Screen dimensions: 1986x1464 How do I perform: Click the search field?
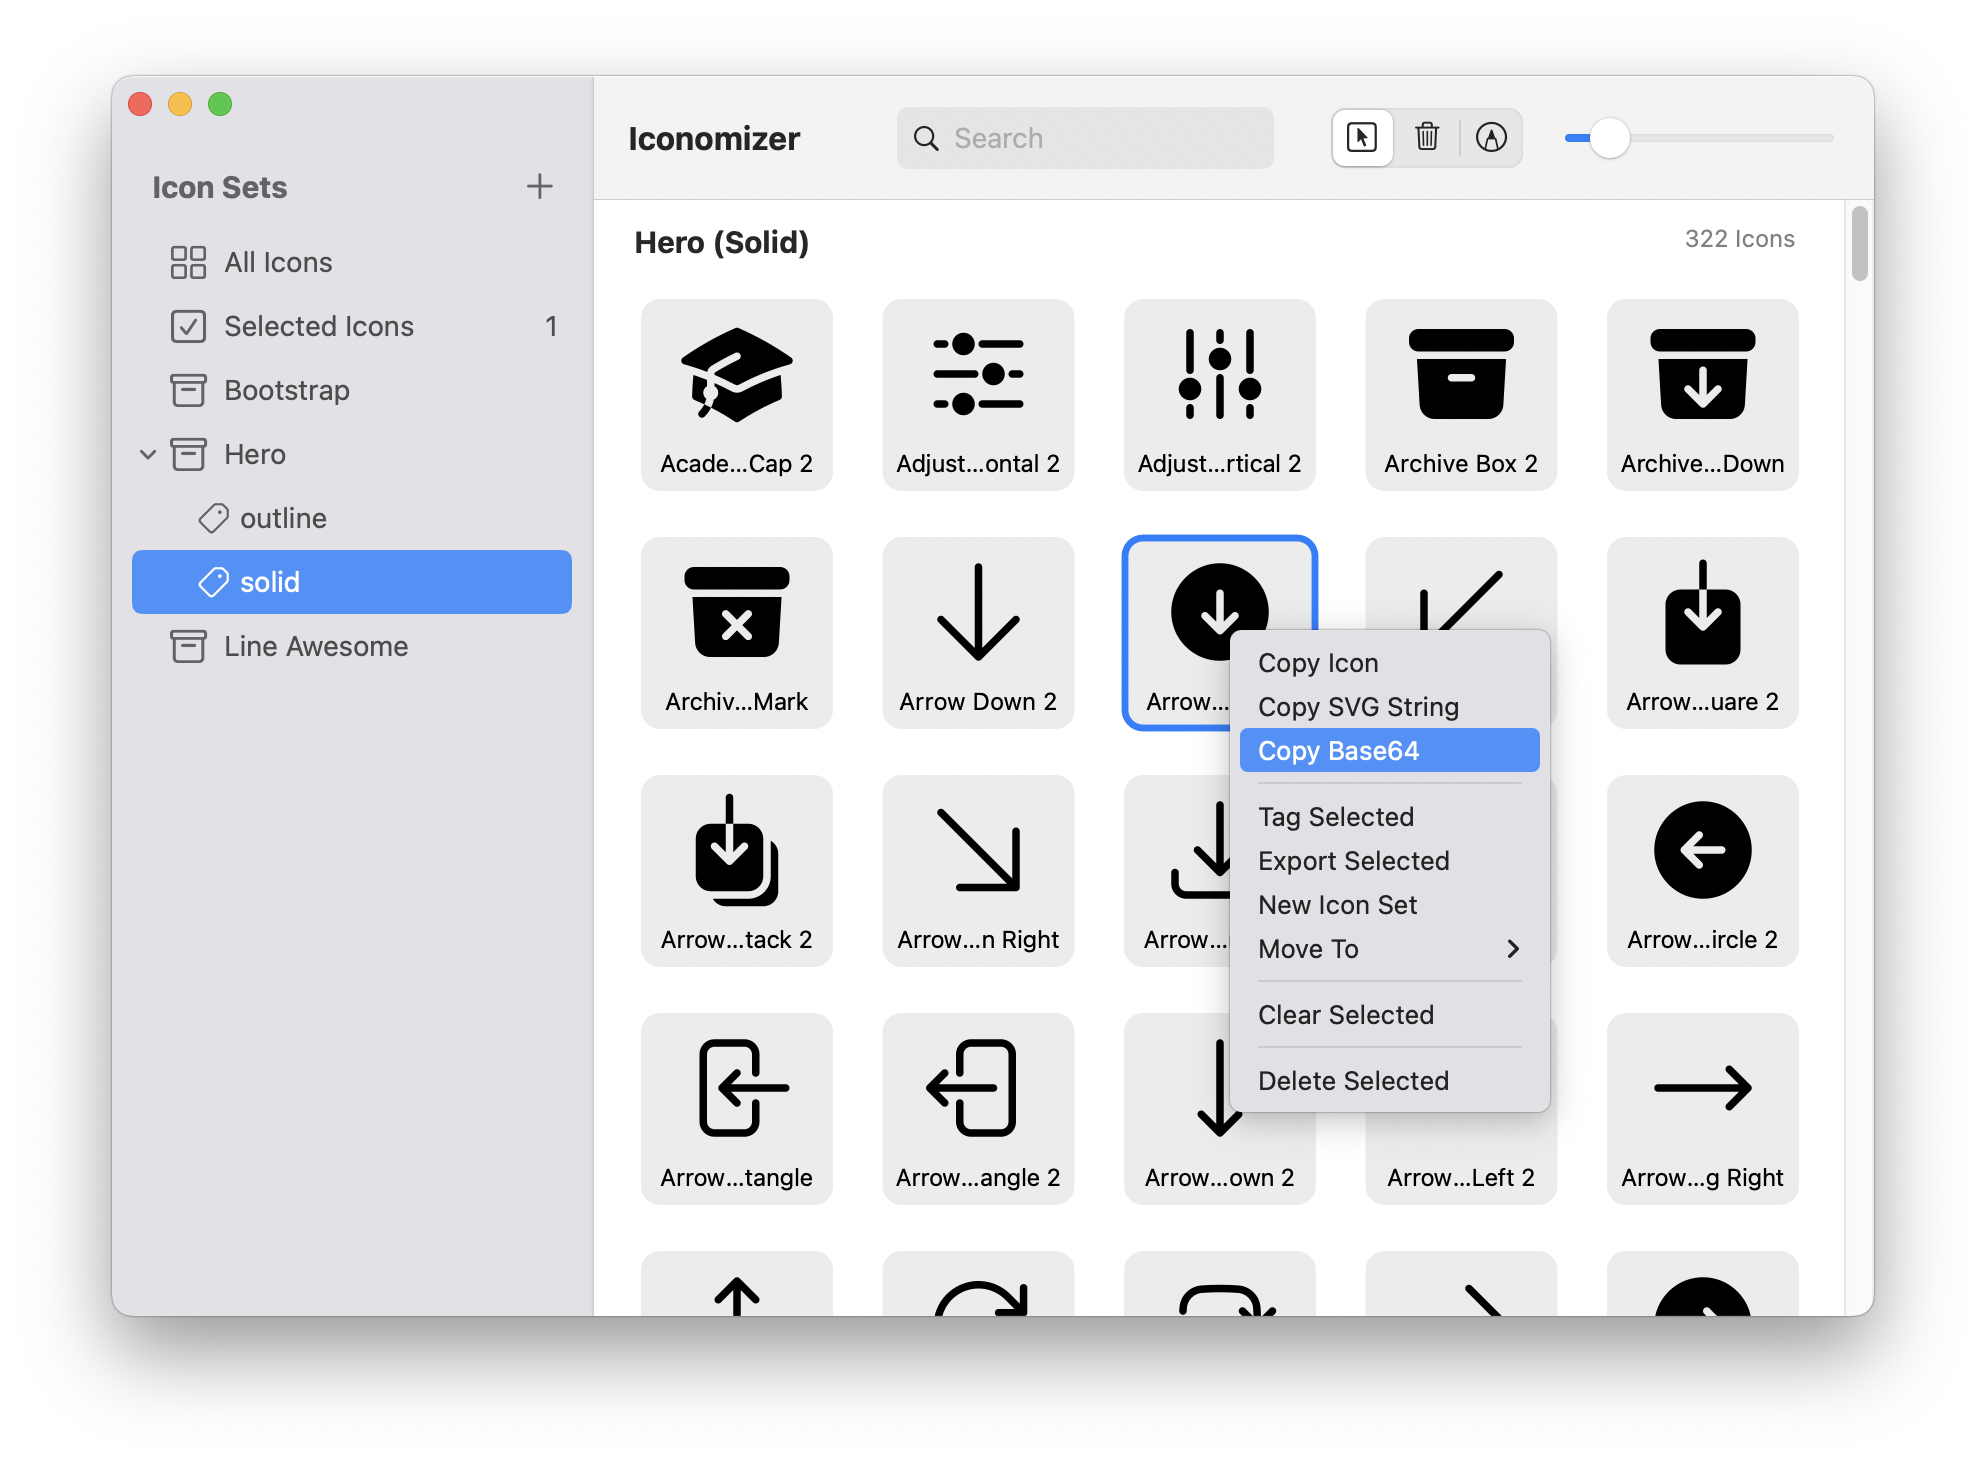coord(1085,138)
